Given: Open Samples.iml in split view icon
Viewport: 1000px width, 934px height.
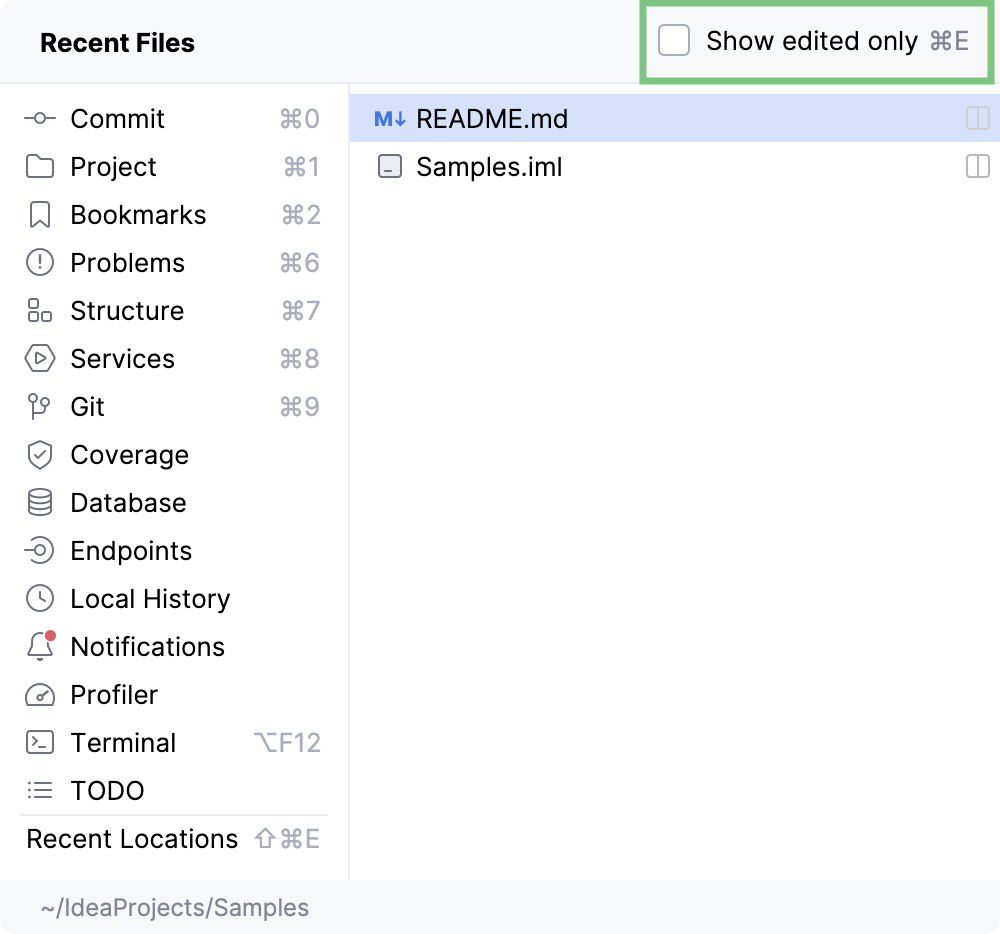Looking at the screenshot, I should click(977, 167).
